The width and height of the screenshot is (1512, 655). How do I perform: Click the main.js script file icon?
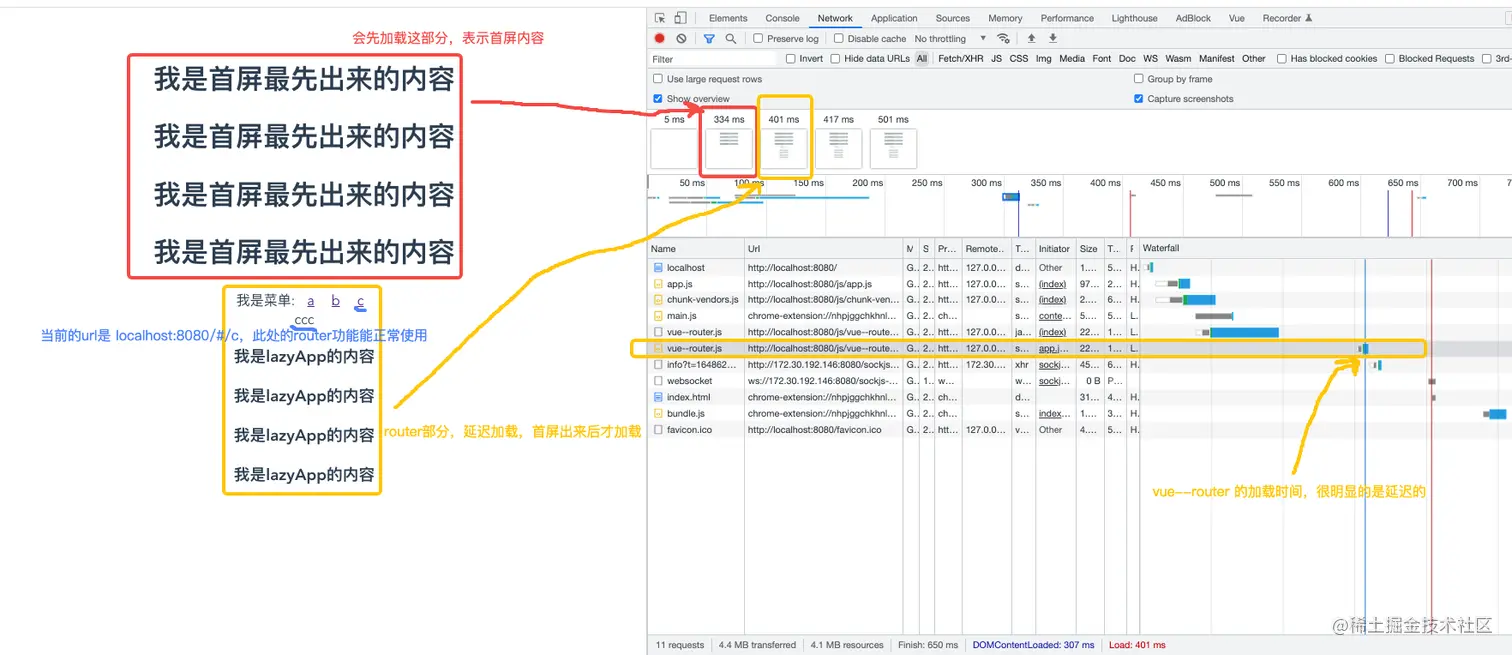[x=658, y=316]
